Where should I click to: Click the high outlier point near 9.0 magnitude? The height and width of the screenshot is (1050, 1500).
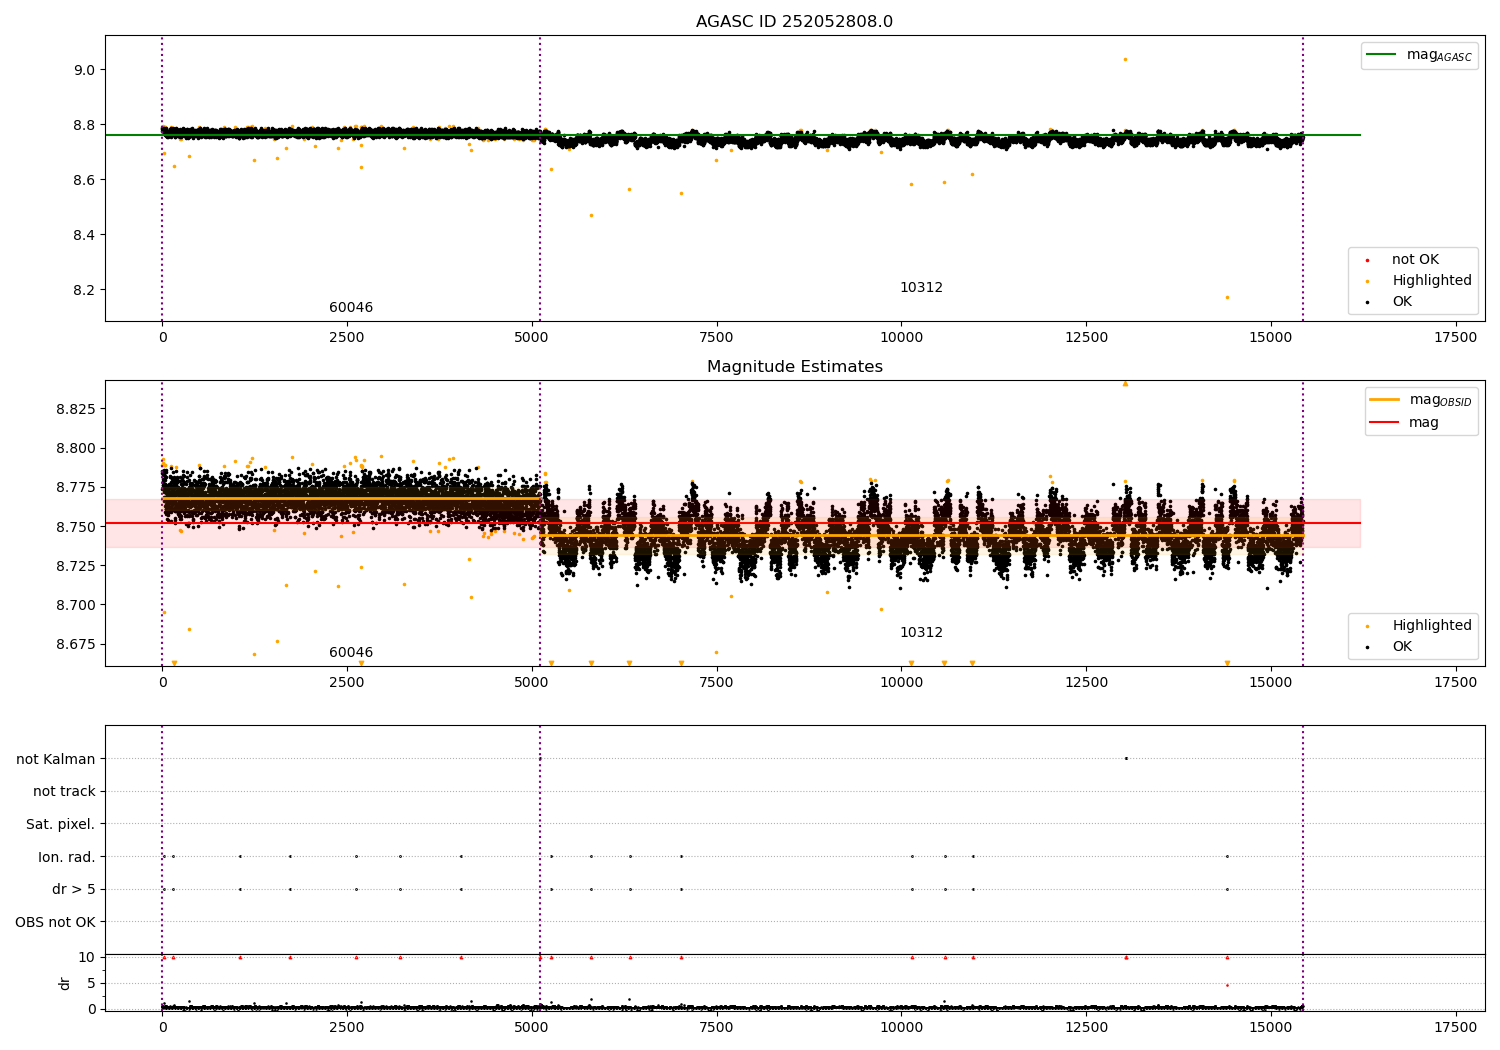1125,59
